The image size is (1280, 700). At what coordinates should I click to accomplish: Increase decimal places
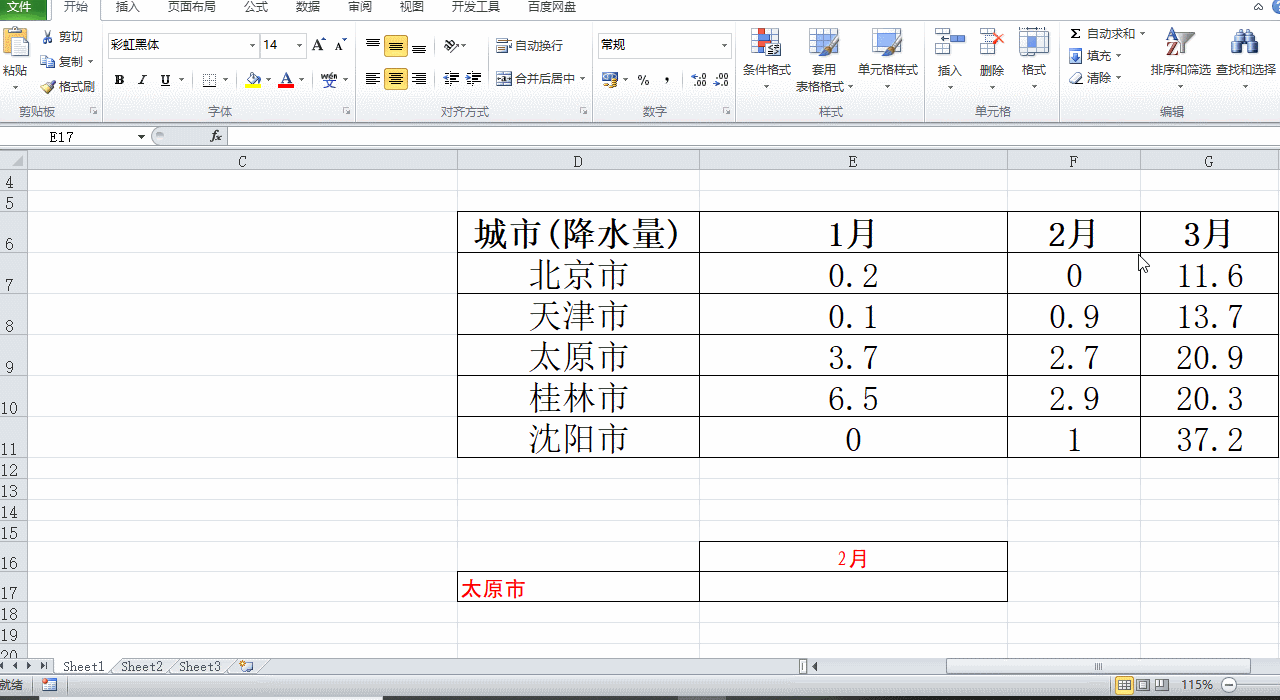tap(699, 80)
